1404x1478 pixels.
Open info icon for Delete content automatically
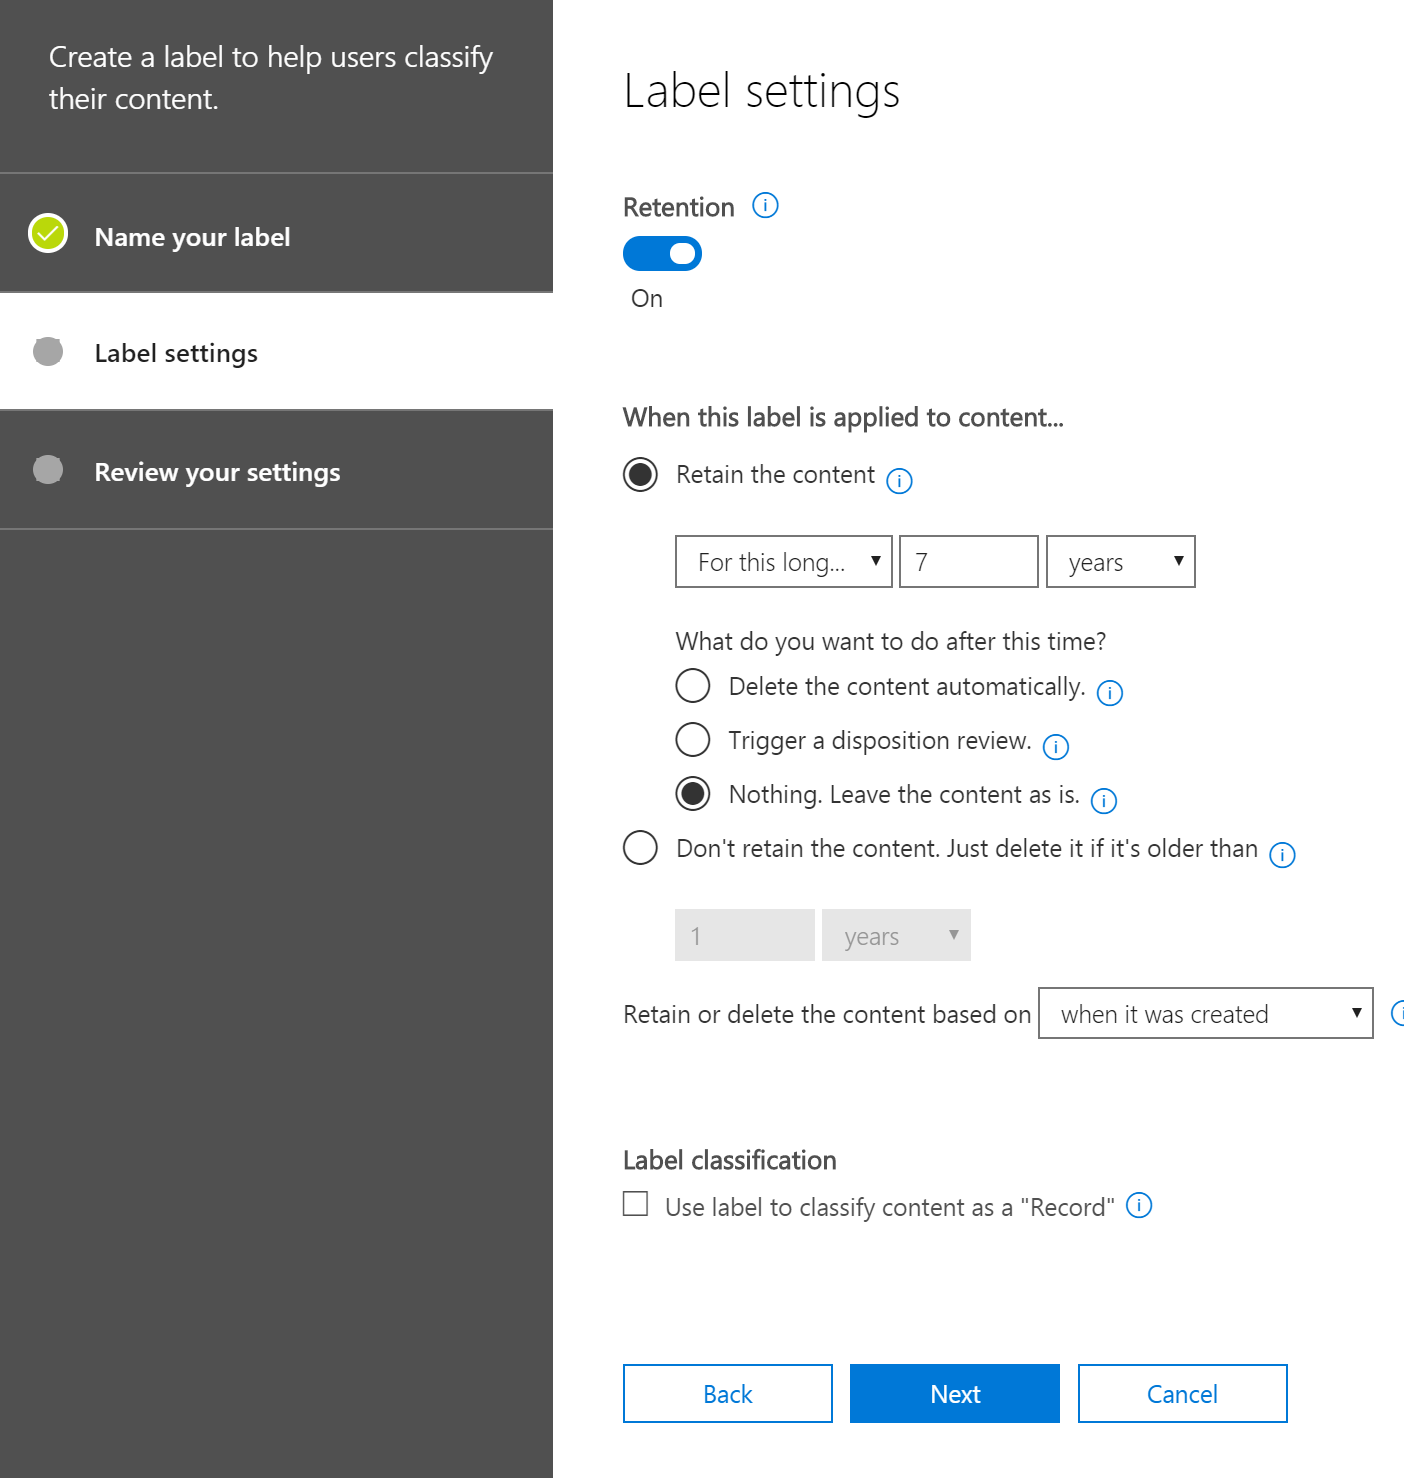click(1109, 693)
